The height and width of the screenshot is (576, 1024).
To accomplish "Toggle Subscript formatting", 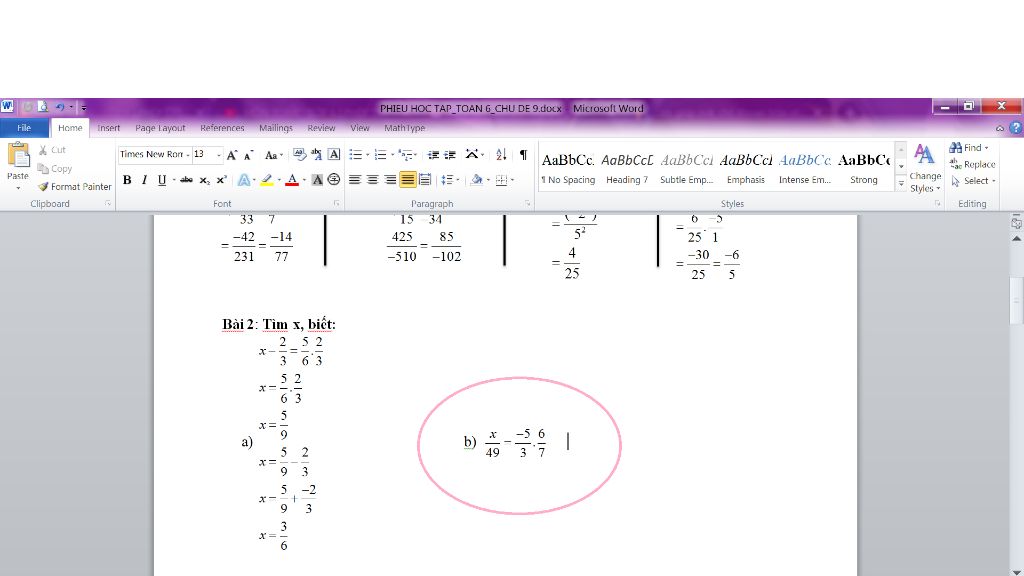I will 204,180.
